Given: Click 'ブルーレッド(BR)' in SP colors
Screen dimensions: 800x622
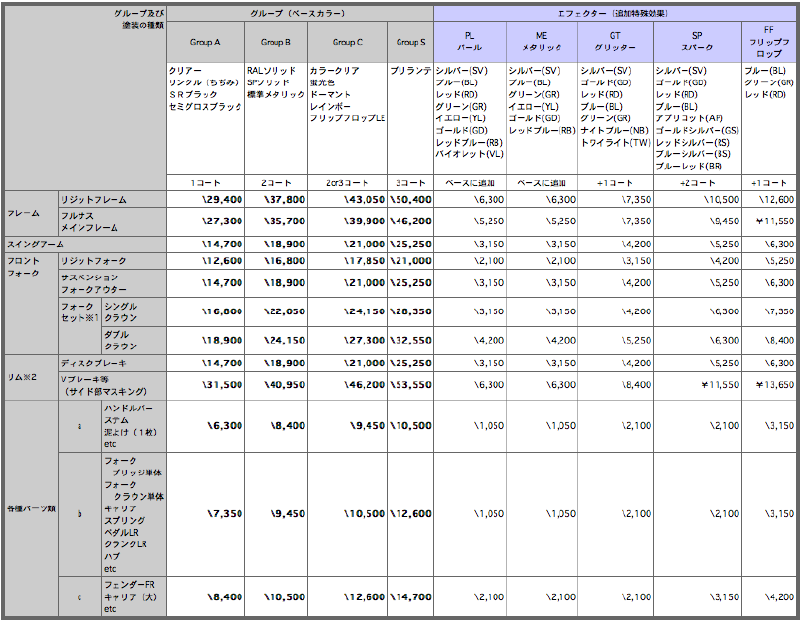Looking at the screenshot, I should [x=689, y=166].
